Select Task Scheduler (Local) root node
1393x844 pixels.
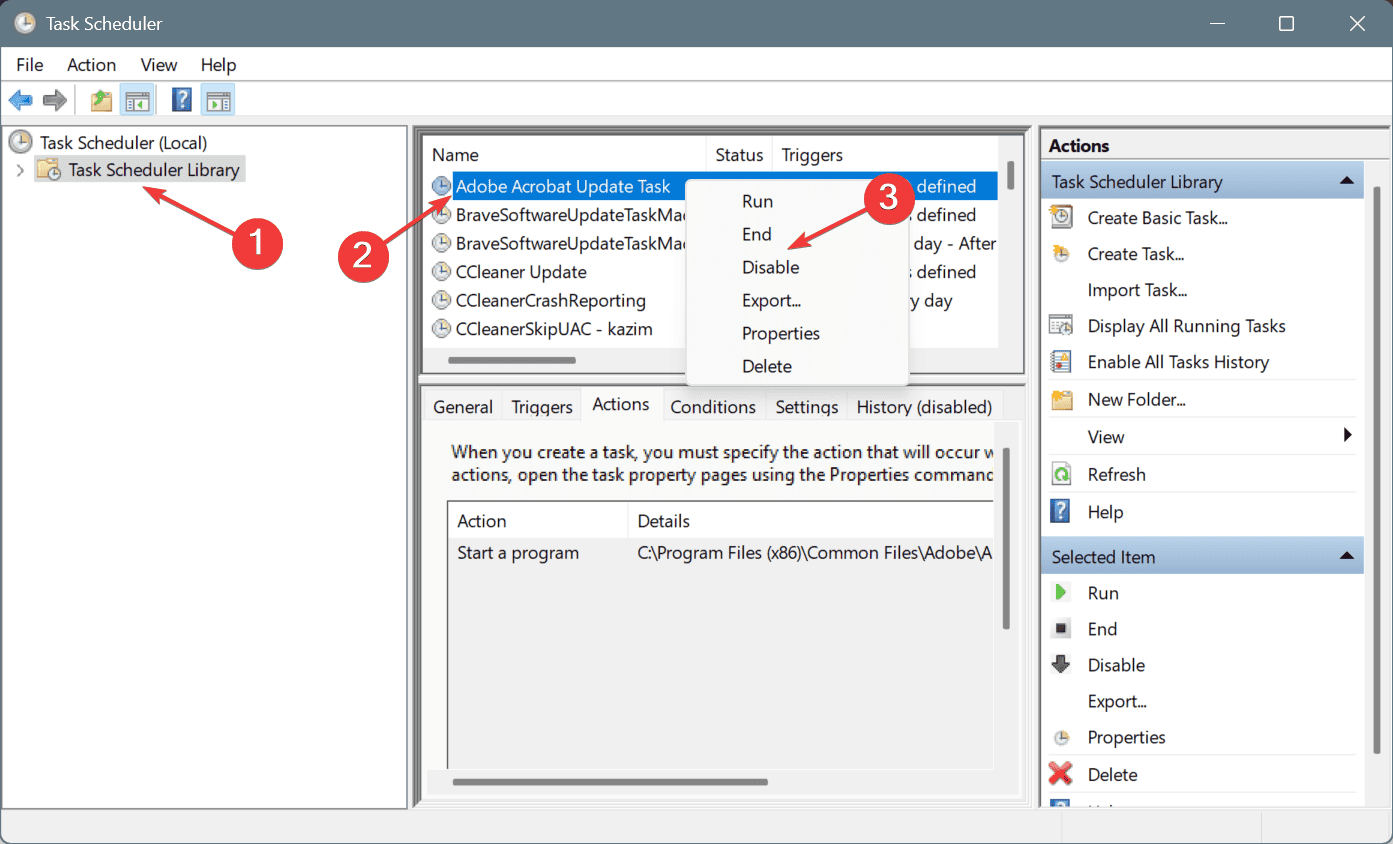[x=124, y=142]
